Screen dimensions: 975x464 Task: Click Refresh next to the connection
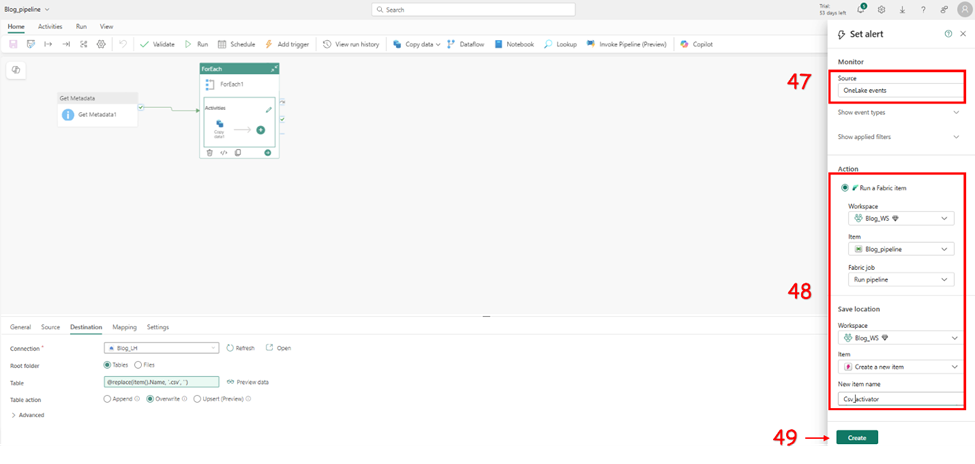[241, 348]
